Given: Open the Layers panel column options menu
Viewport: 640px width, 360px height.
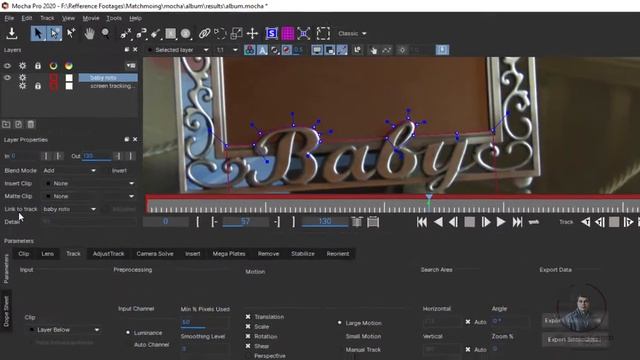Looking at the screenshot, I should coord(131,65).
